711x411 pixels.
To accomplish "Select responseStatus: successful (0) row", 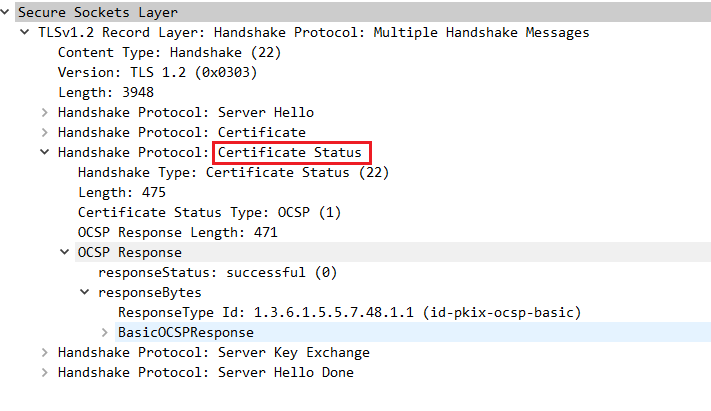I will [x=218, y=272].
